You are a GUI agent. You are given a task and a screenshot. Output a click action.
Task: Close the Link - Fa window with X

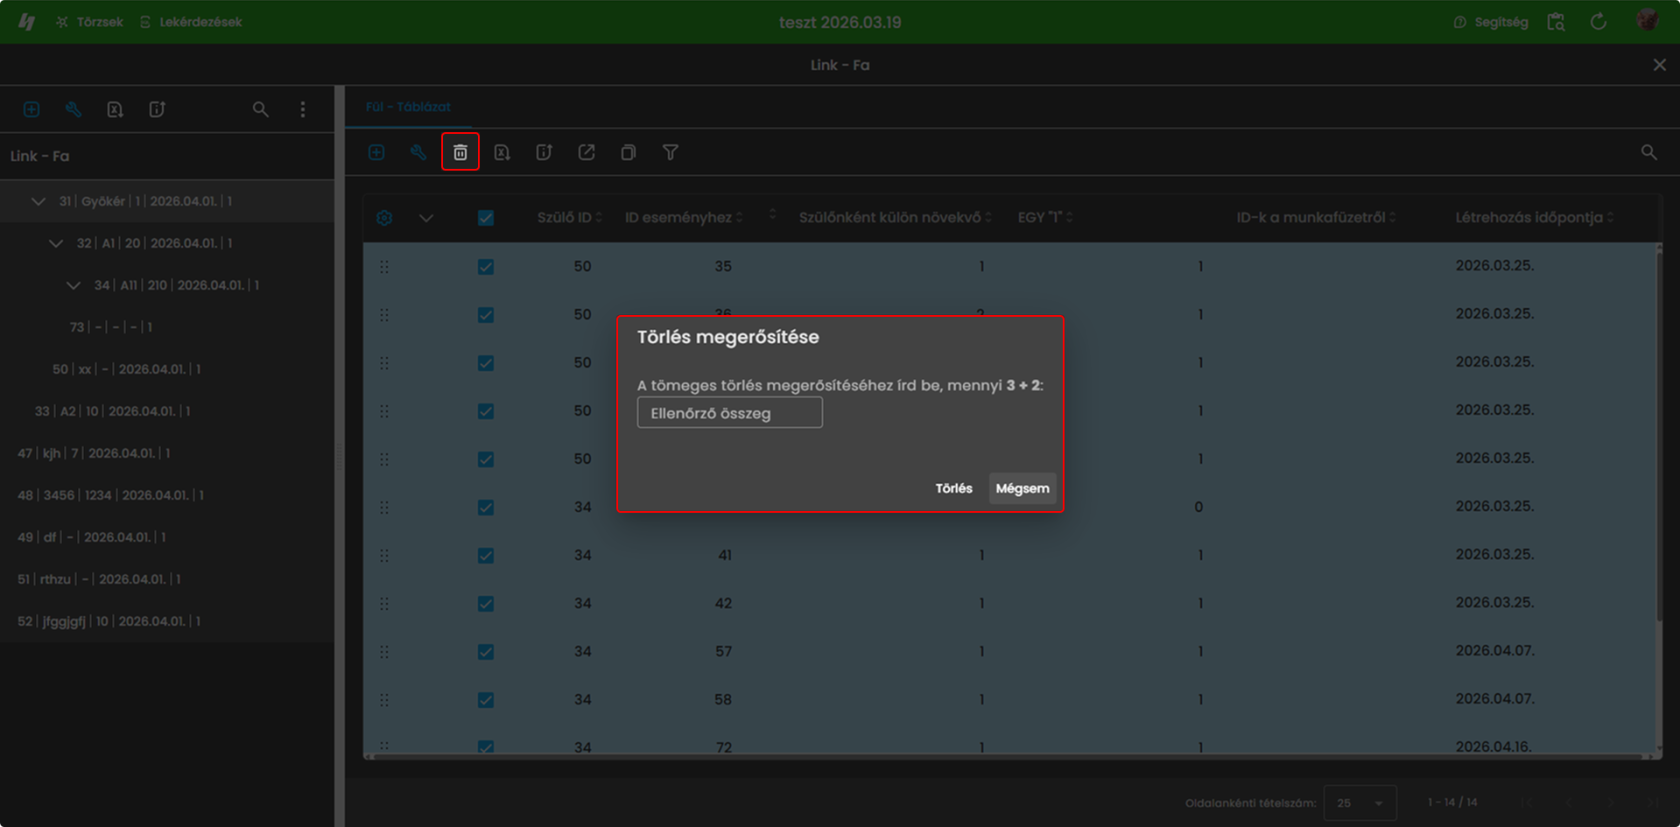pyautogui.click(x=1659, y=65)
